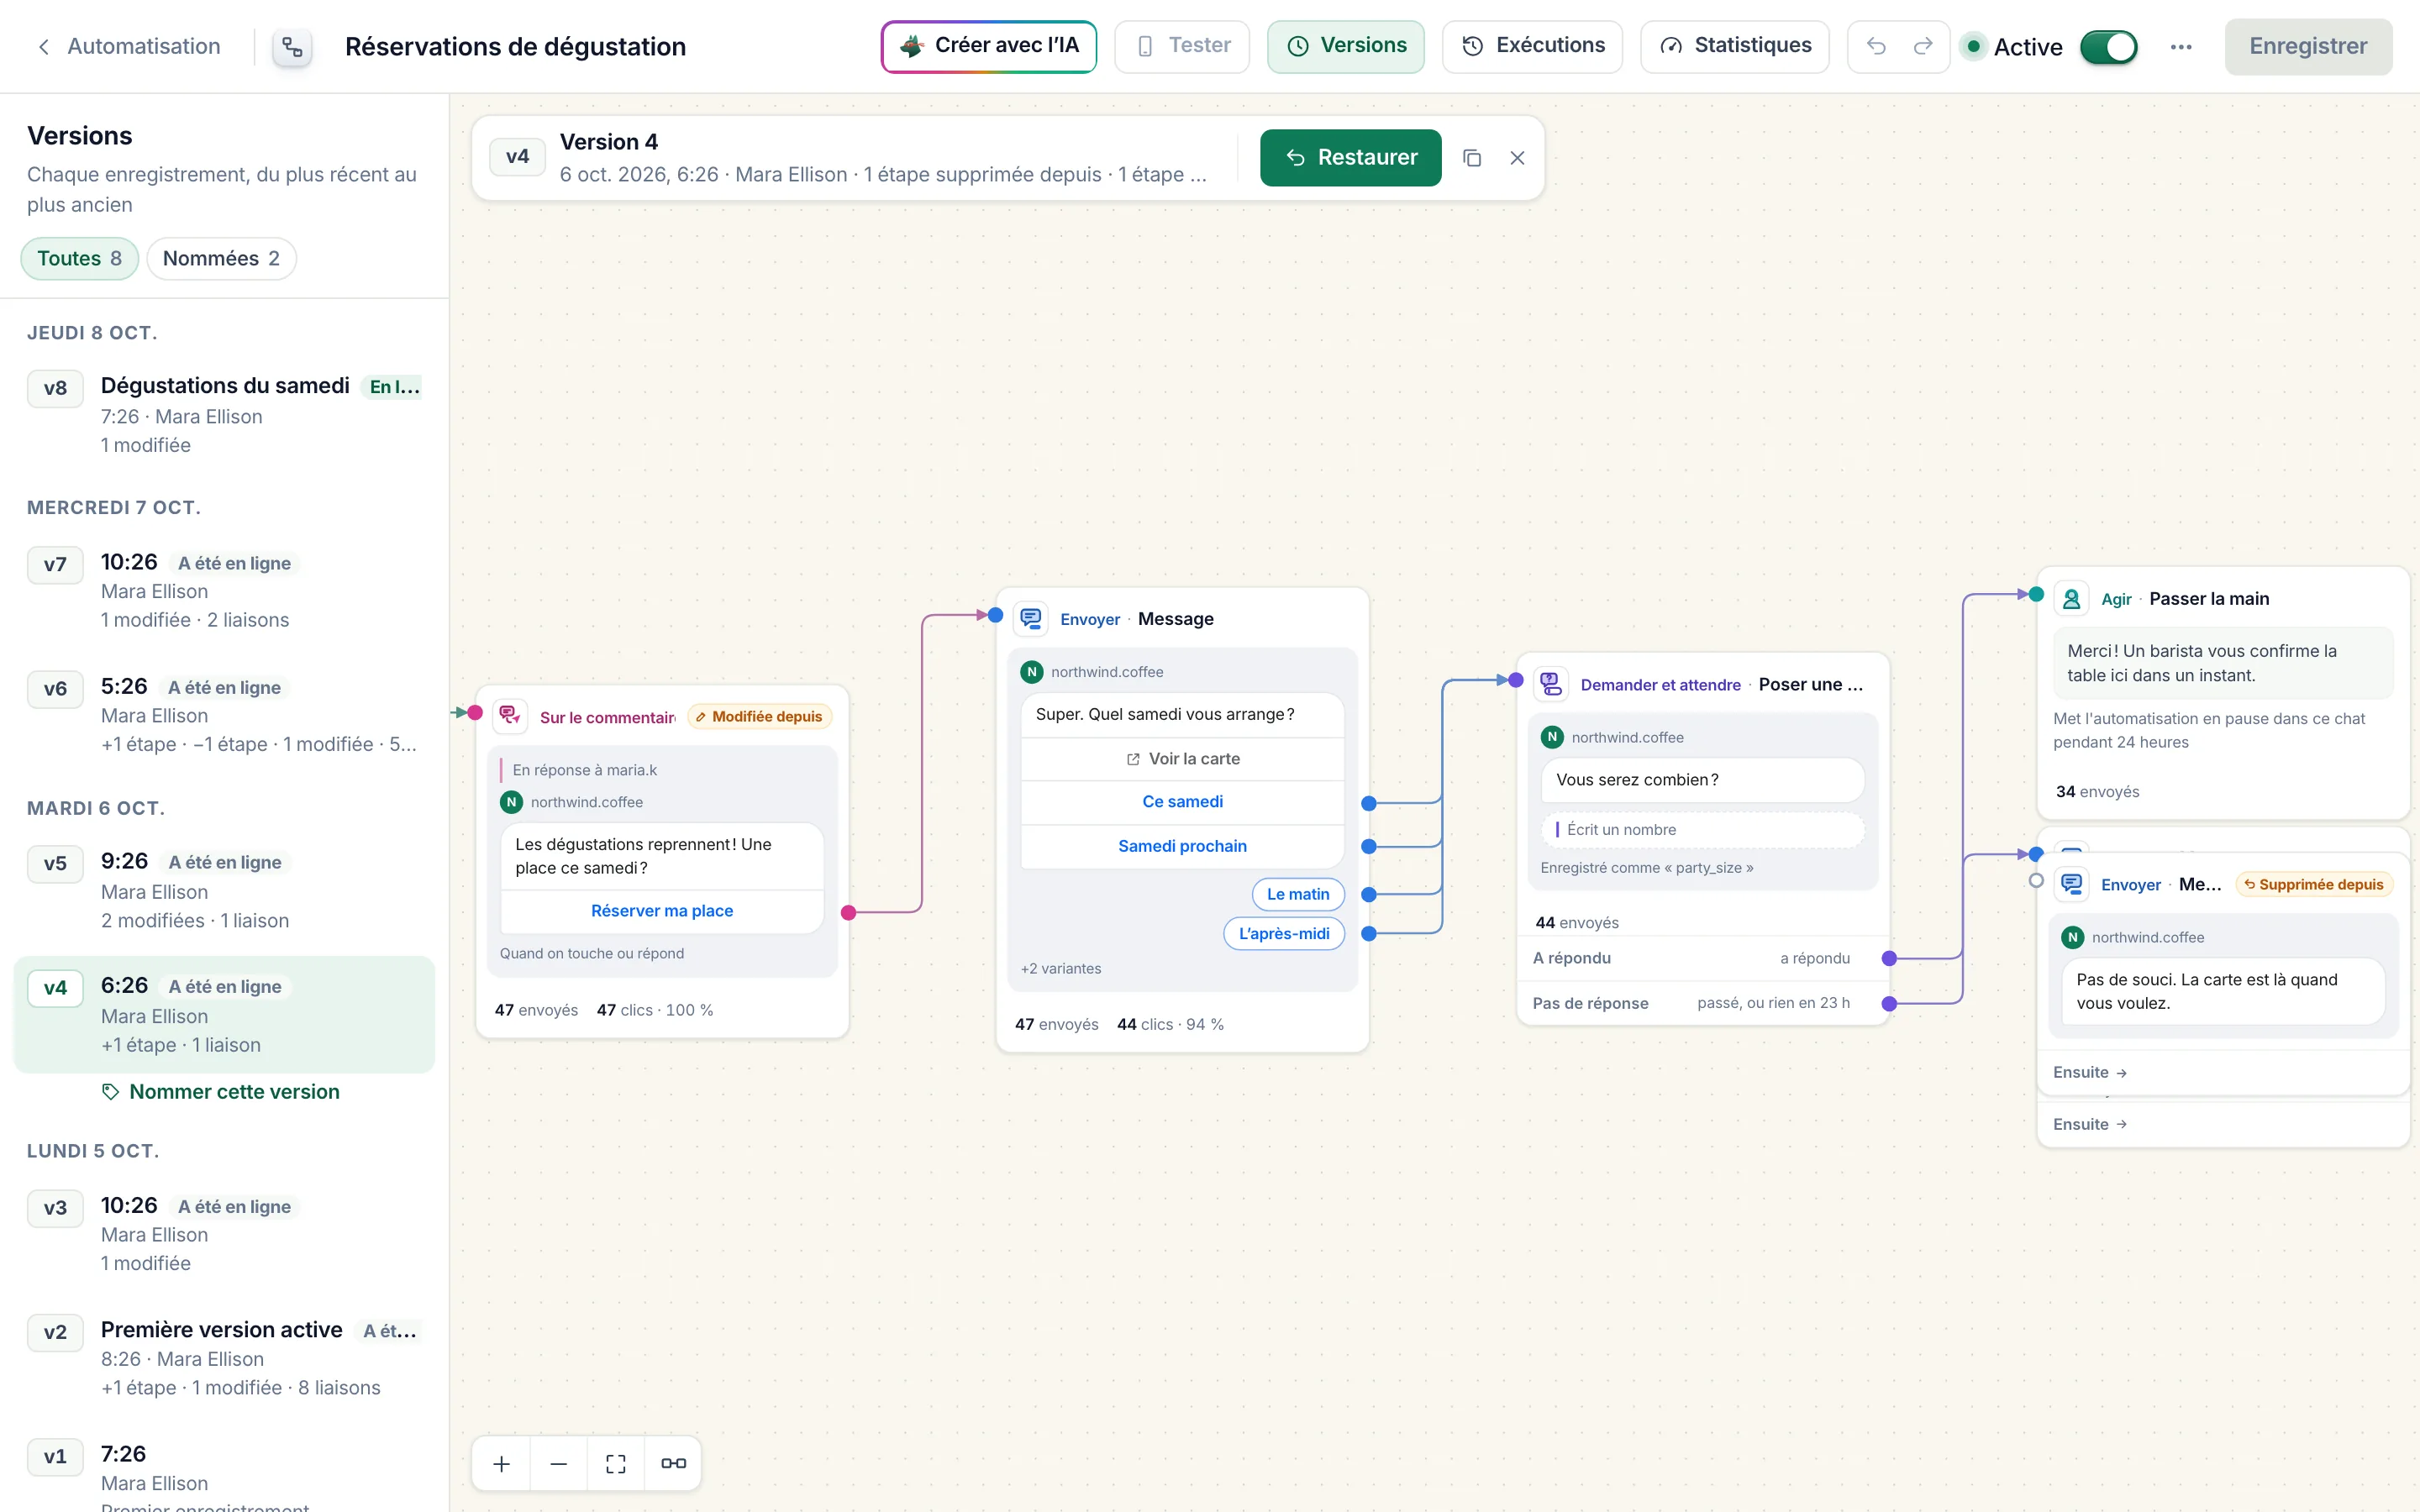Click the tag icon beside Nommer cette version
The image size is (2420, 1512).
pyautogui.click(x=111, y=1091)
